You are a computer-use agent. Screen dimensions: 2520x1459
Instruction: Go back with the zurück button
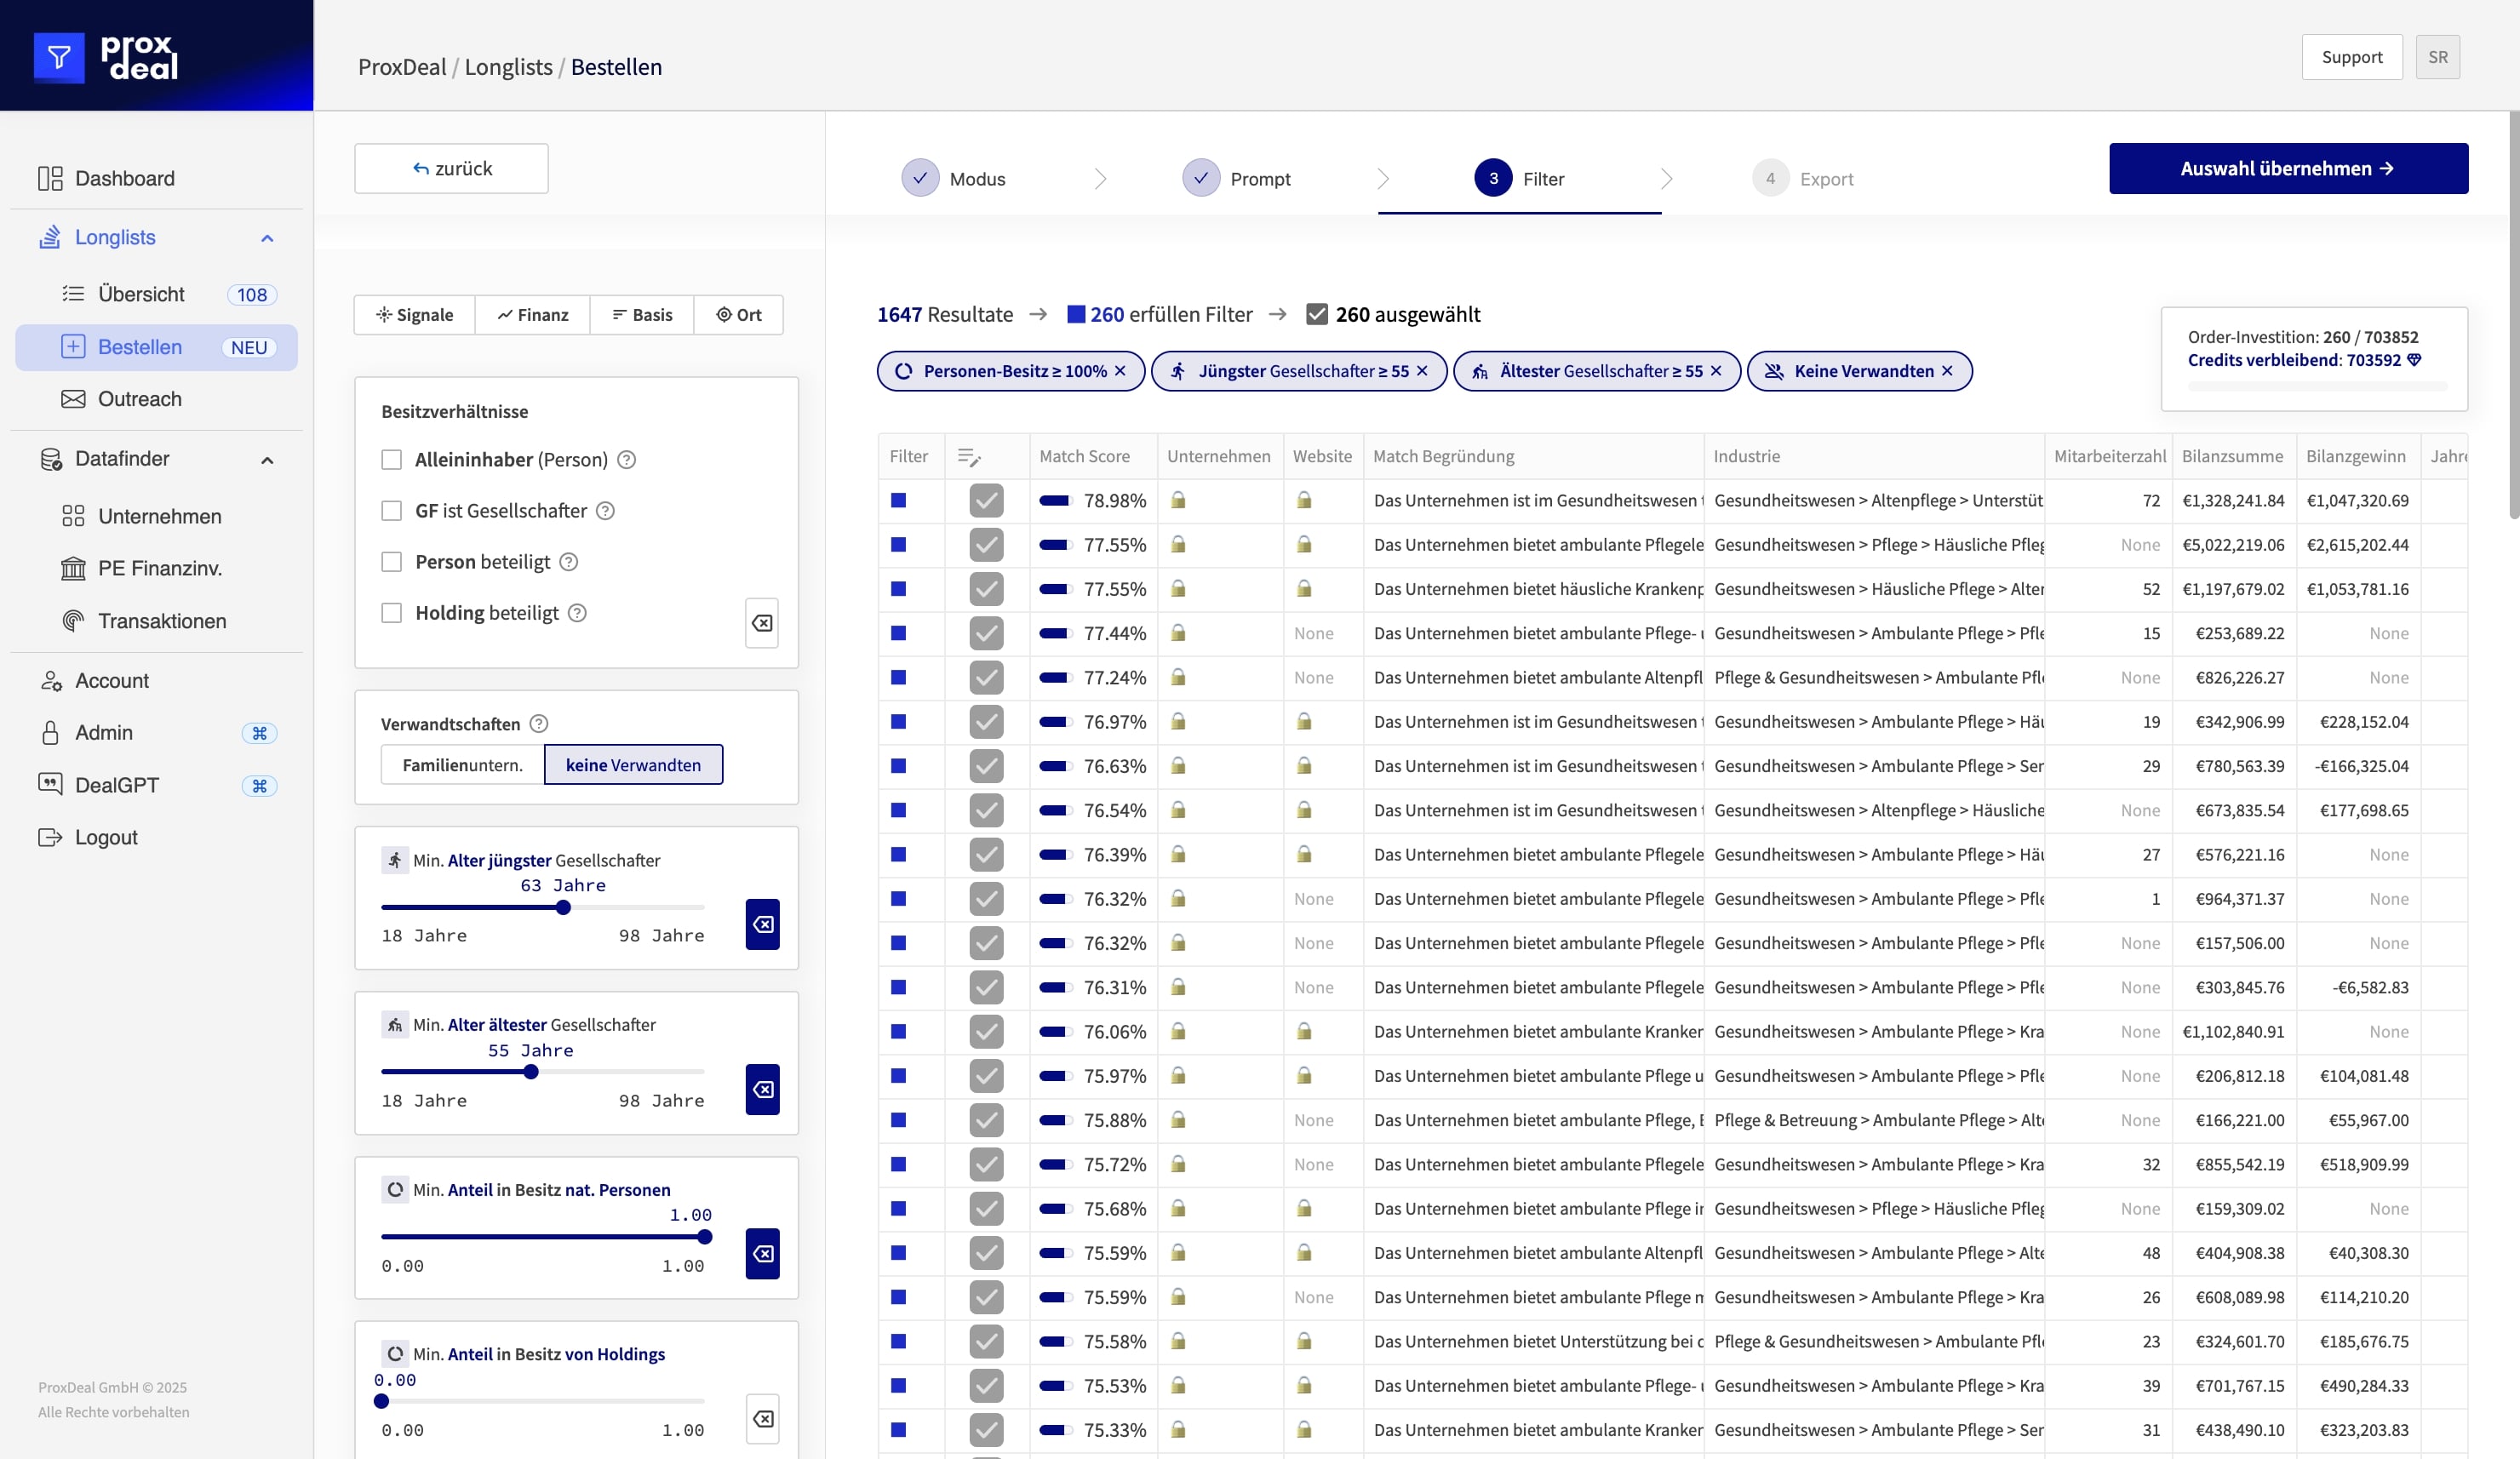(451, 168)
